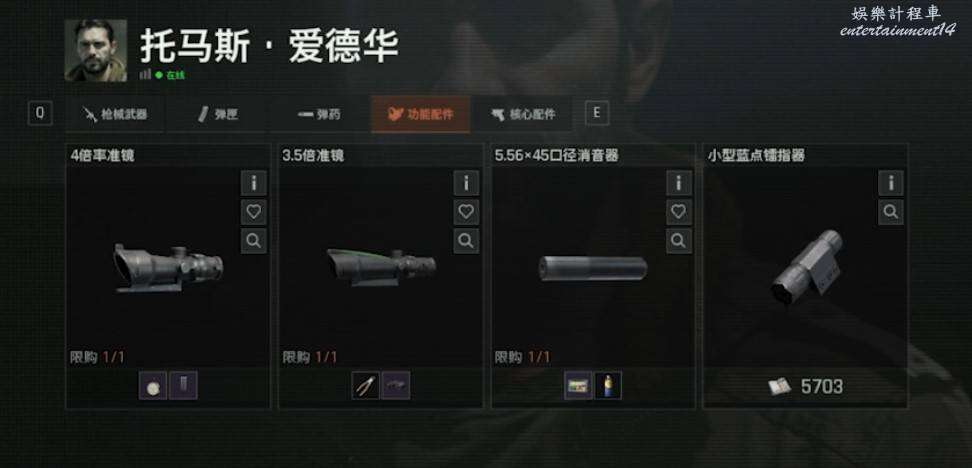
Task: Inspect 4倍率准镜 with magnifier icon
Action: tap(254, 241)
